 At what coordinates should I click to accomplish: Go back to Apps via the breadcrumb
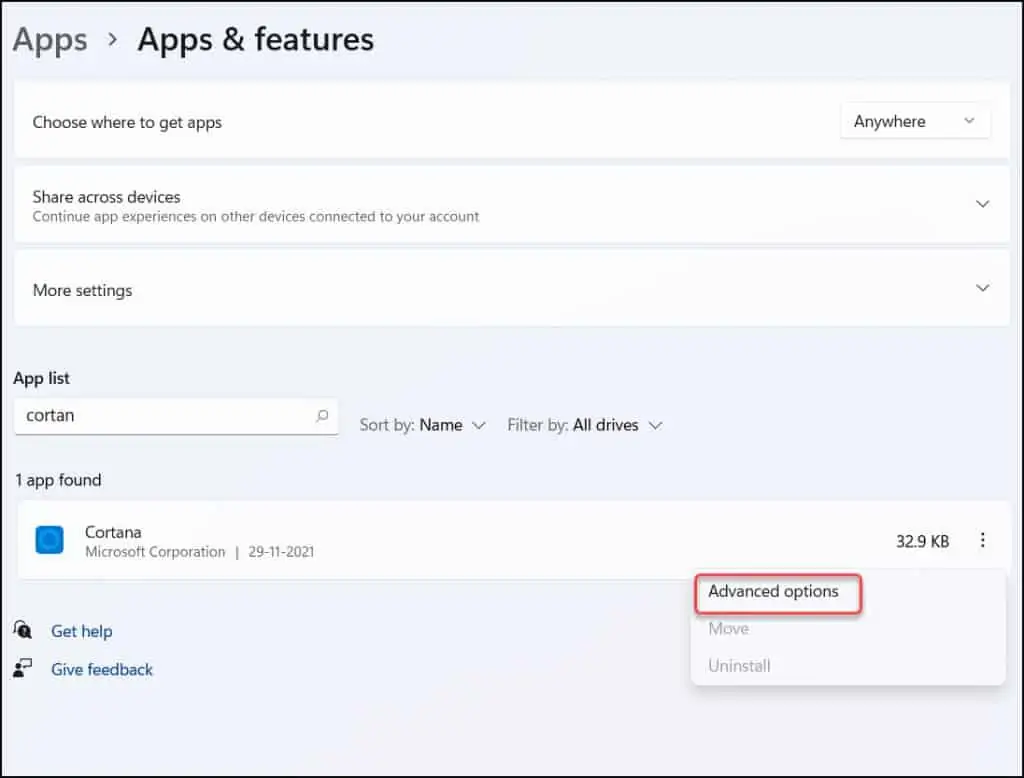[50, 39]
